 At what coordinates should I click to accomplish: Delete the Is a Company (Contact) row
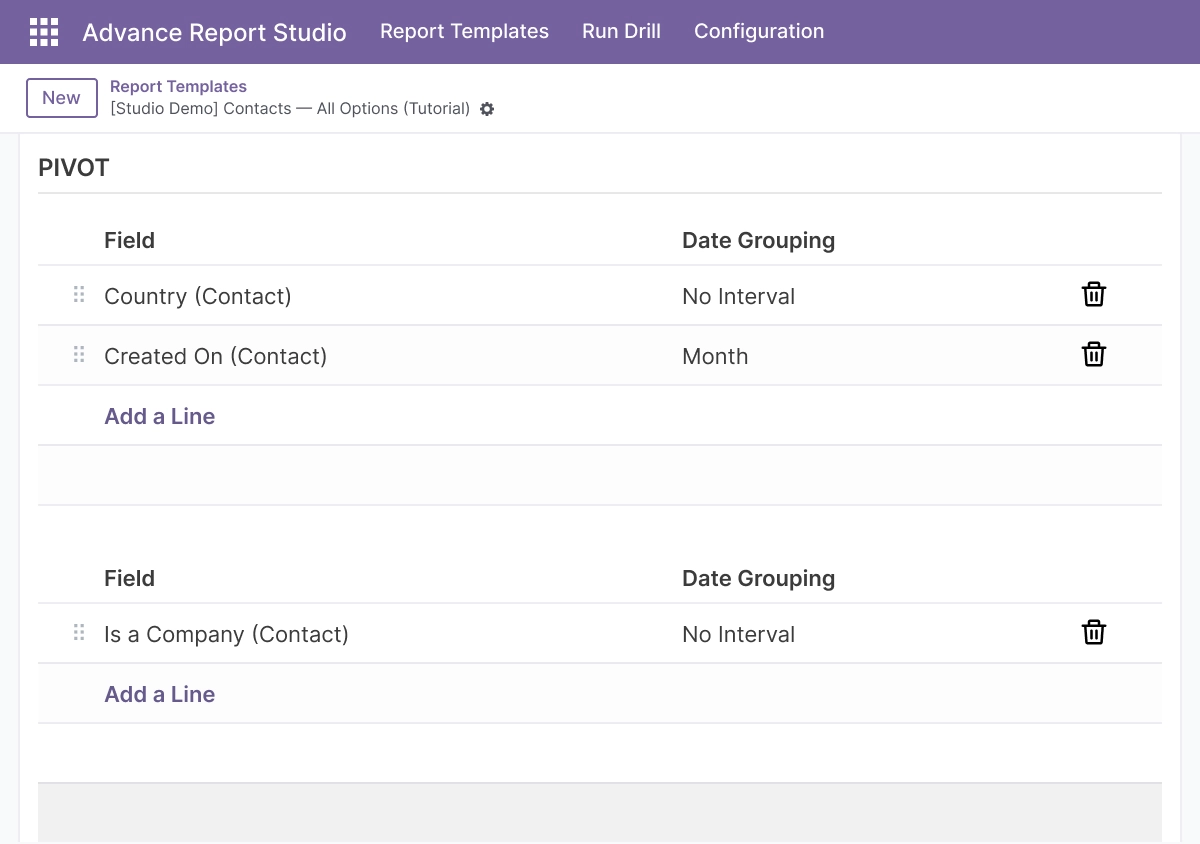[x=1094, y=633]
